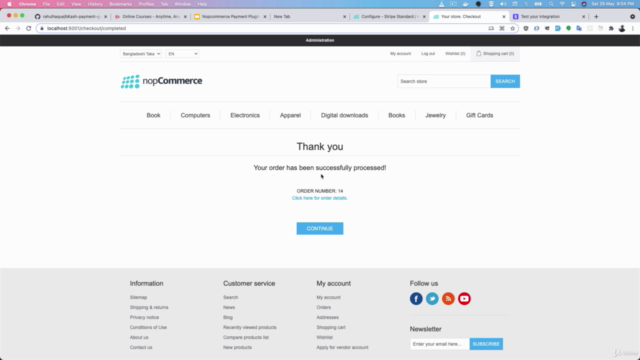640x360 pixels.
Task: Open the Apple menu
Action: point(9,4)
